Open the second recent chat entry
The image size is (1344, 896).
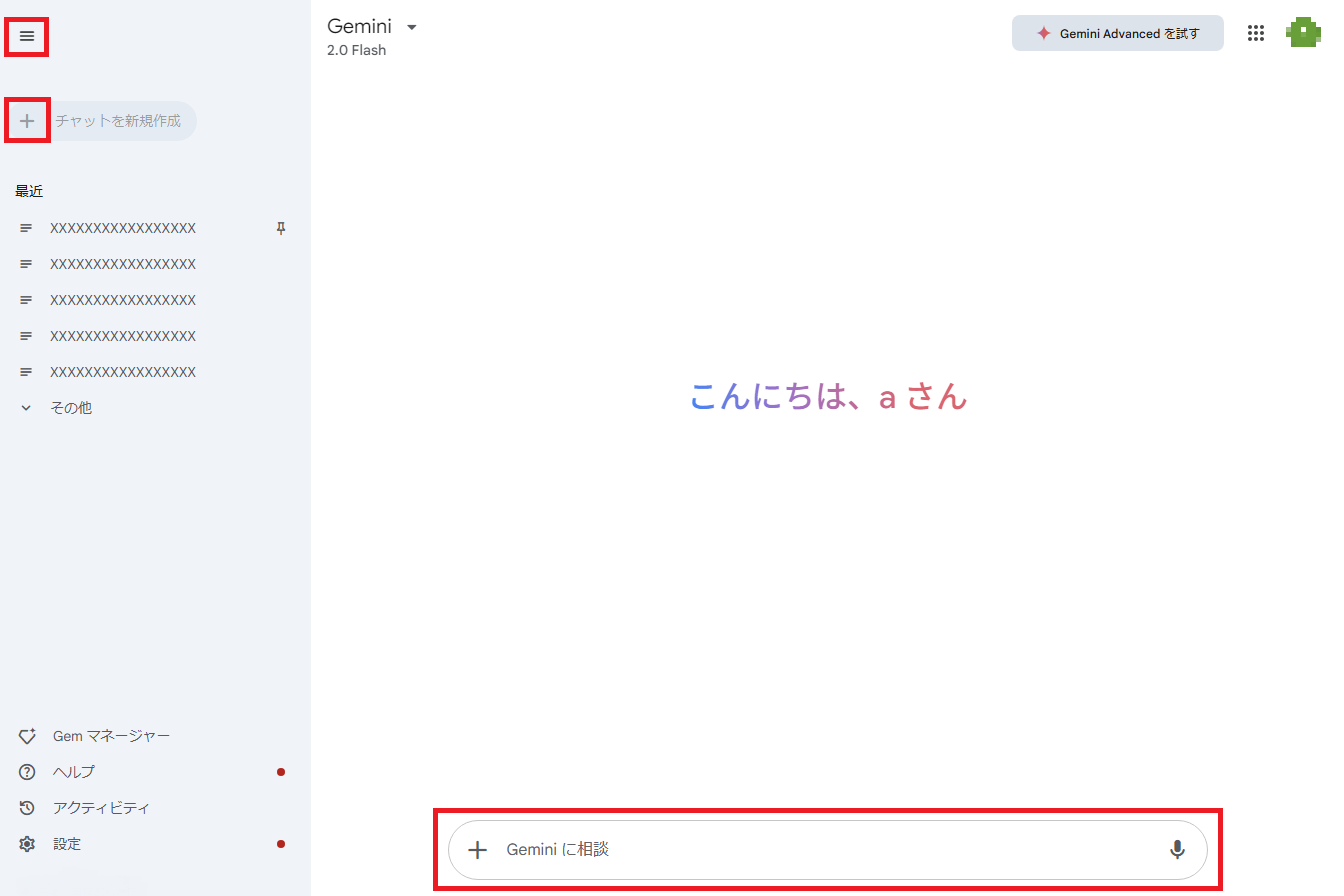(122, 264)
